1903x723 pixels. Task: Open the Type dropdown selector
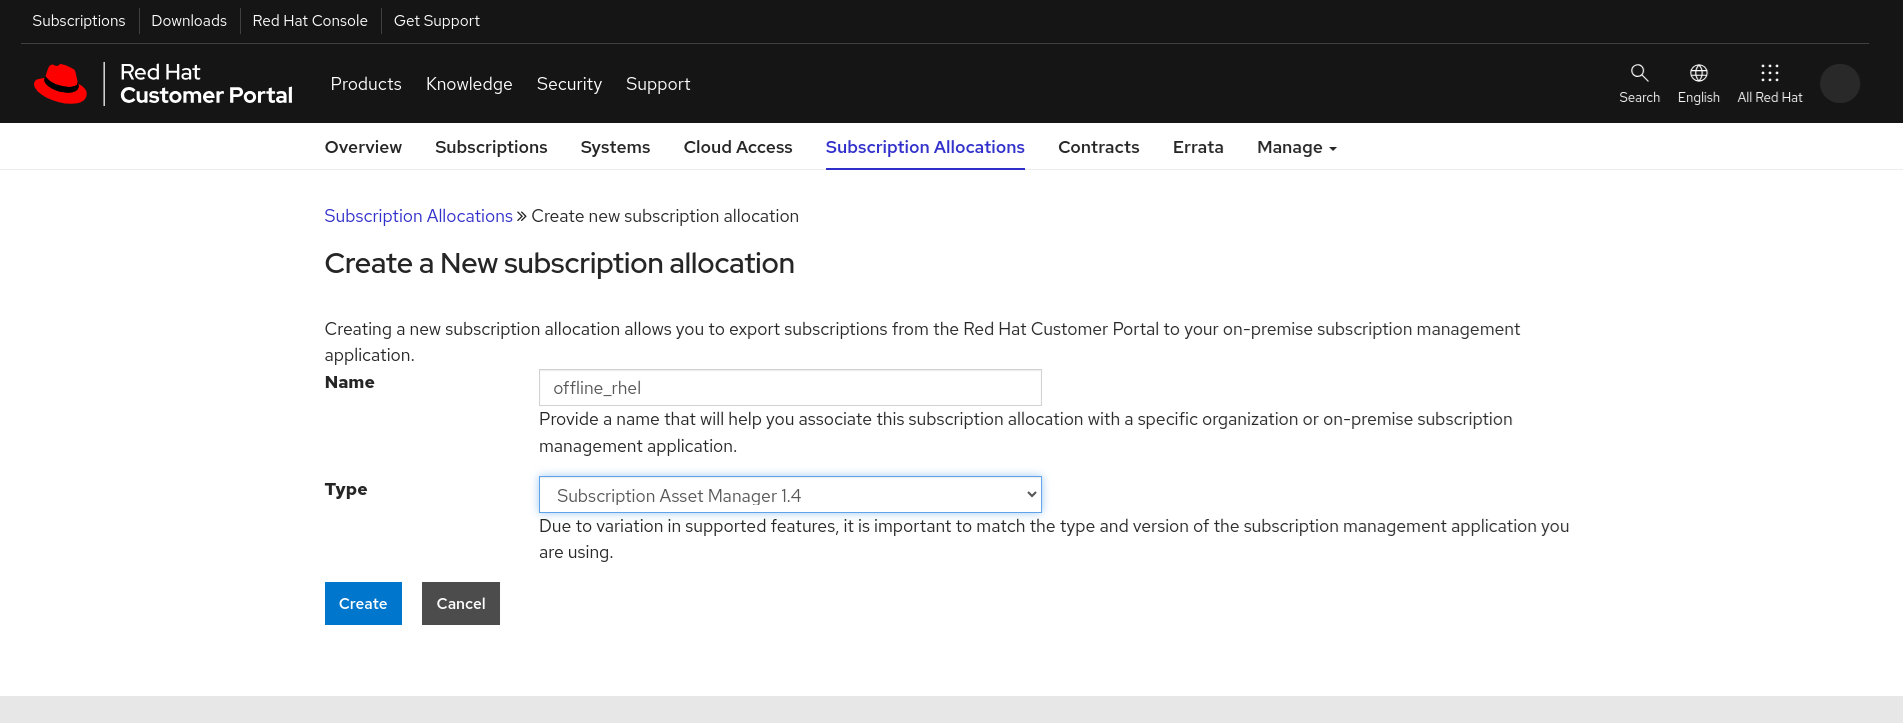[x=790, y=495]
